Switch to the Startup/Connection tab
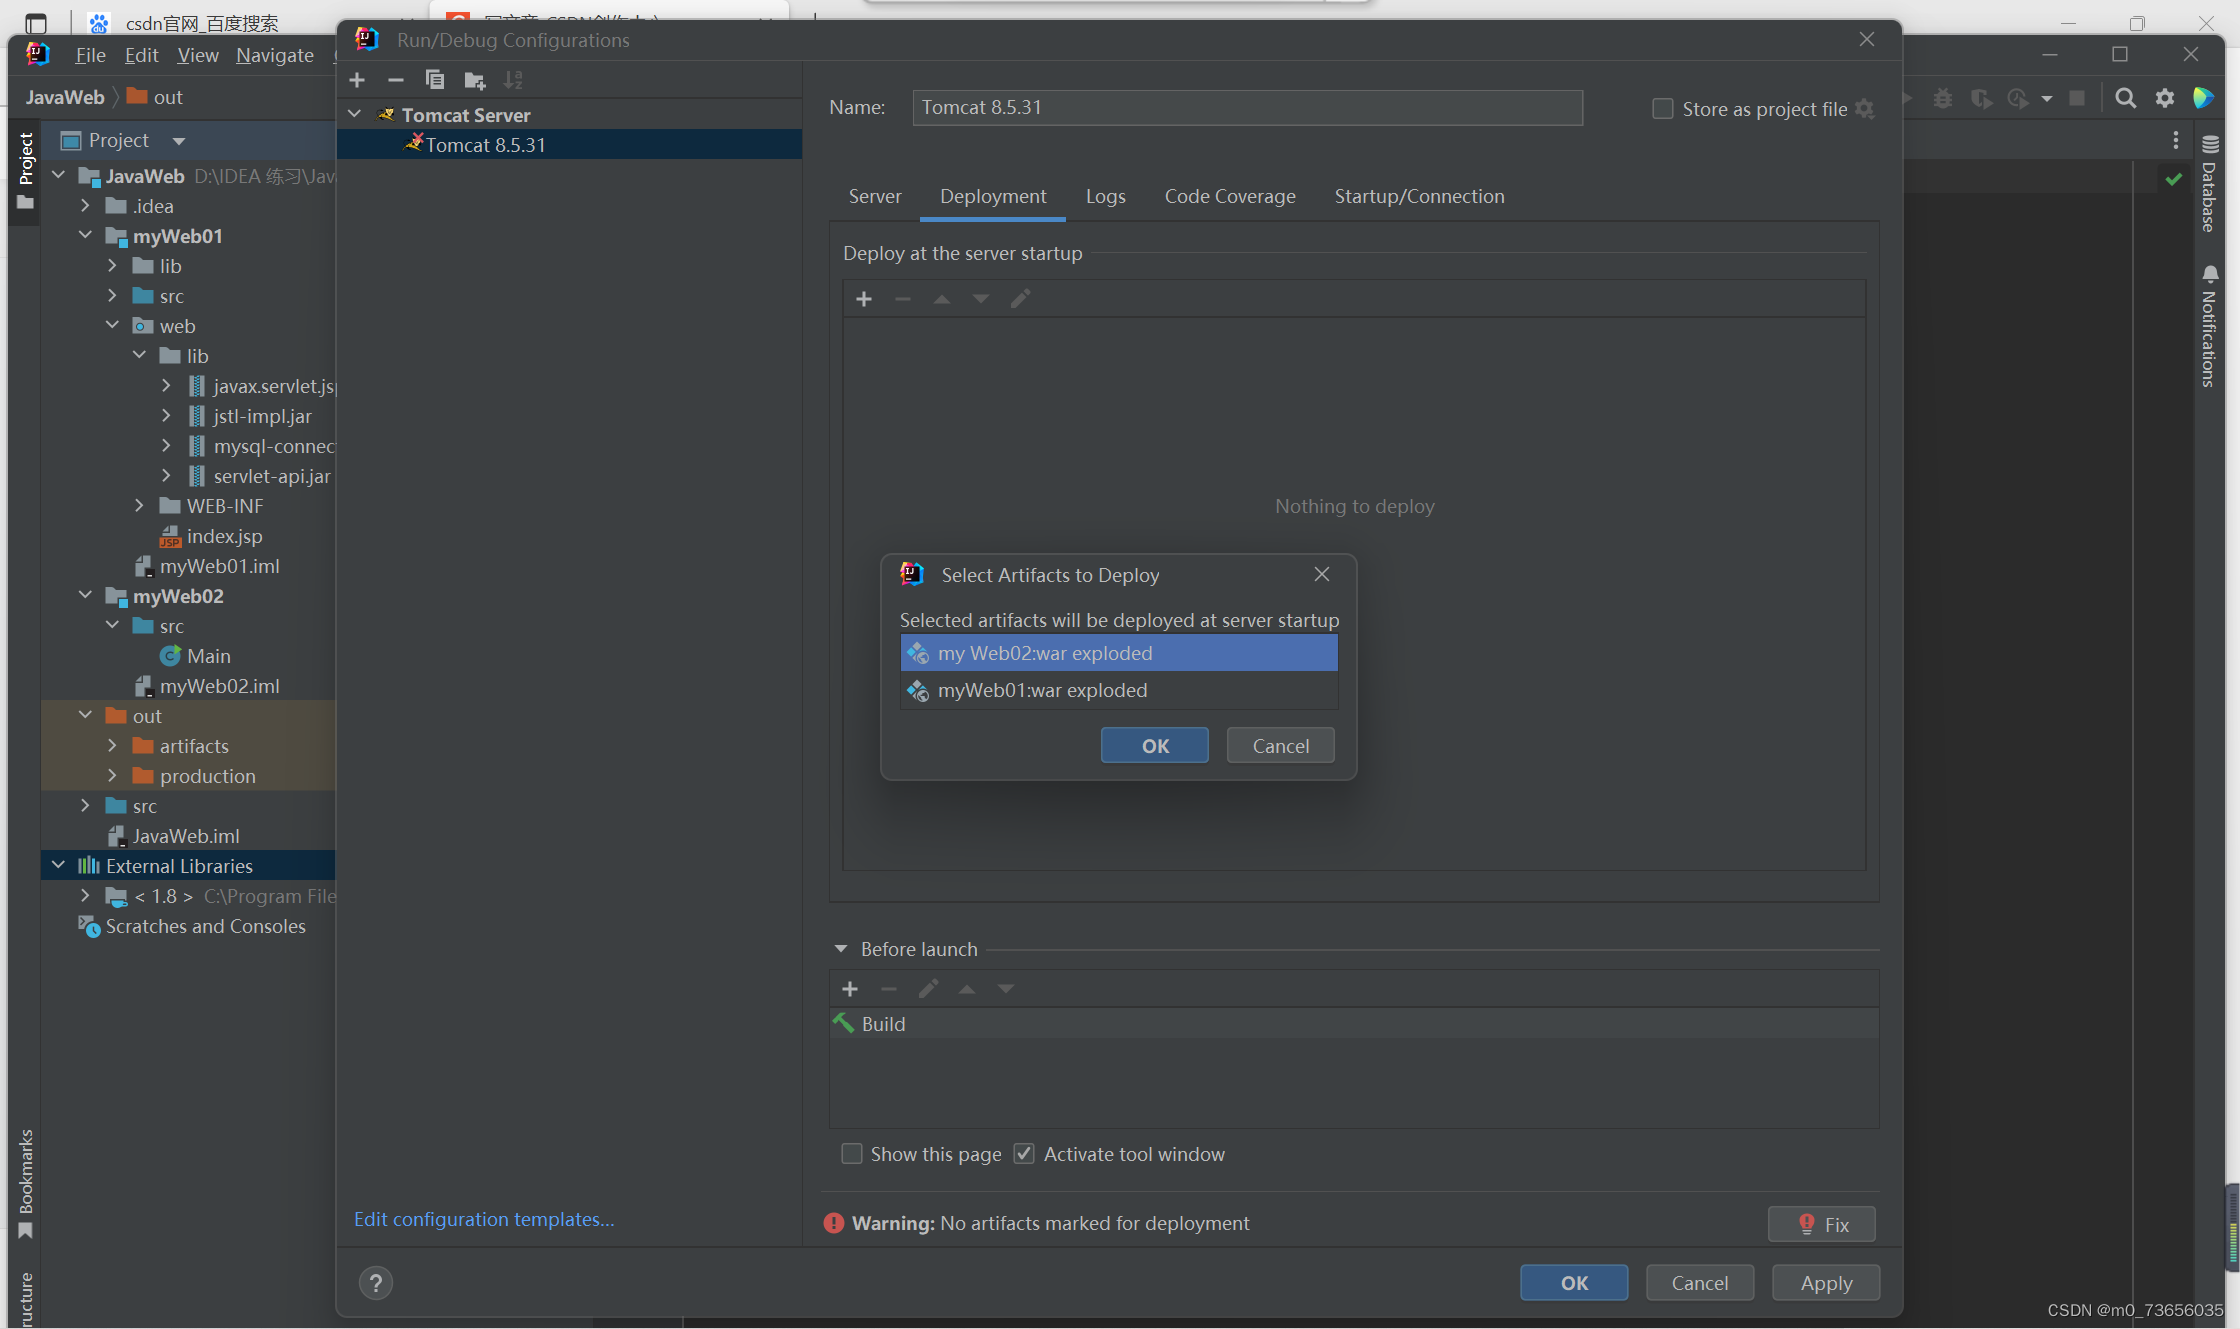This screenshot has width=2240, height=1329. (1419, 196)
